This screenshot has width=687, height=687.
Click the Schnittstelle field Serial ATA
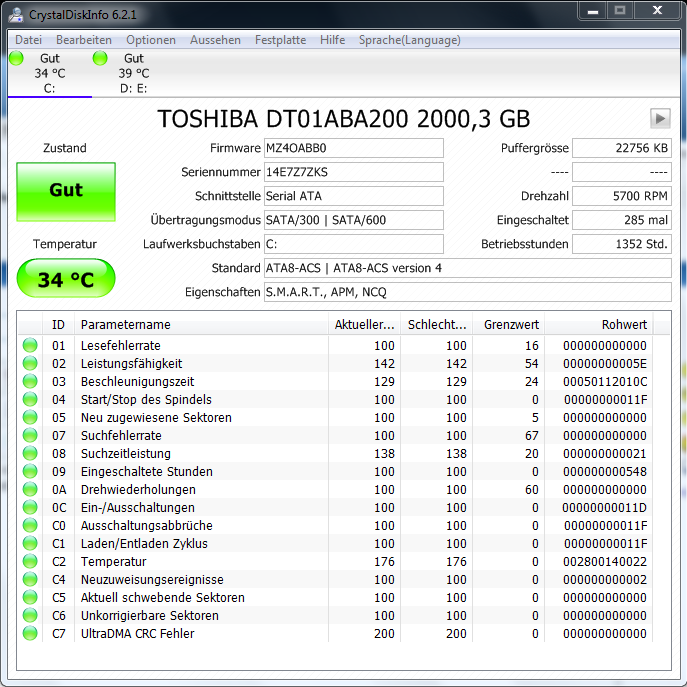coord(354,196)
